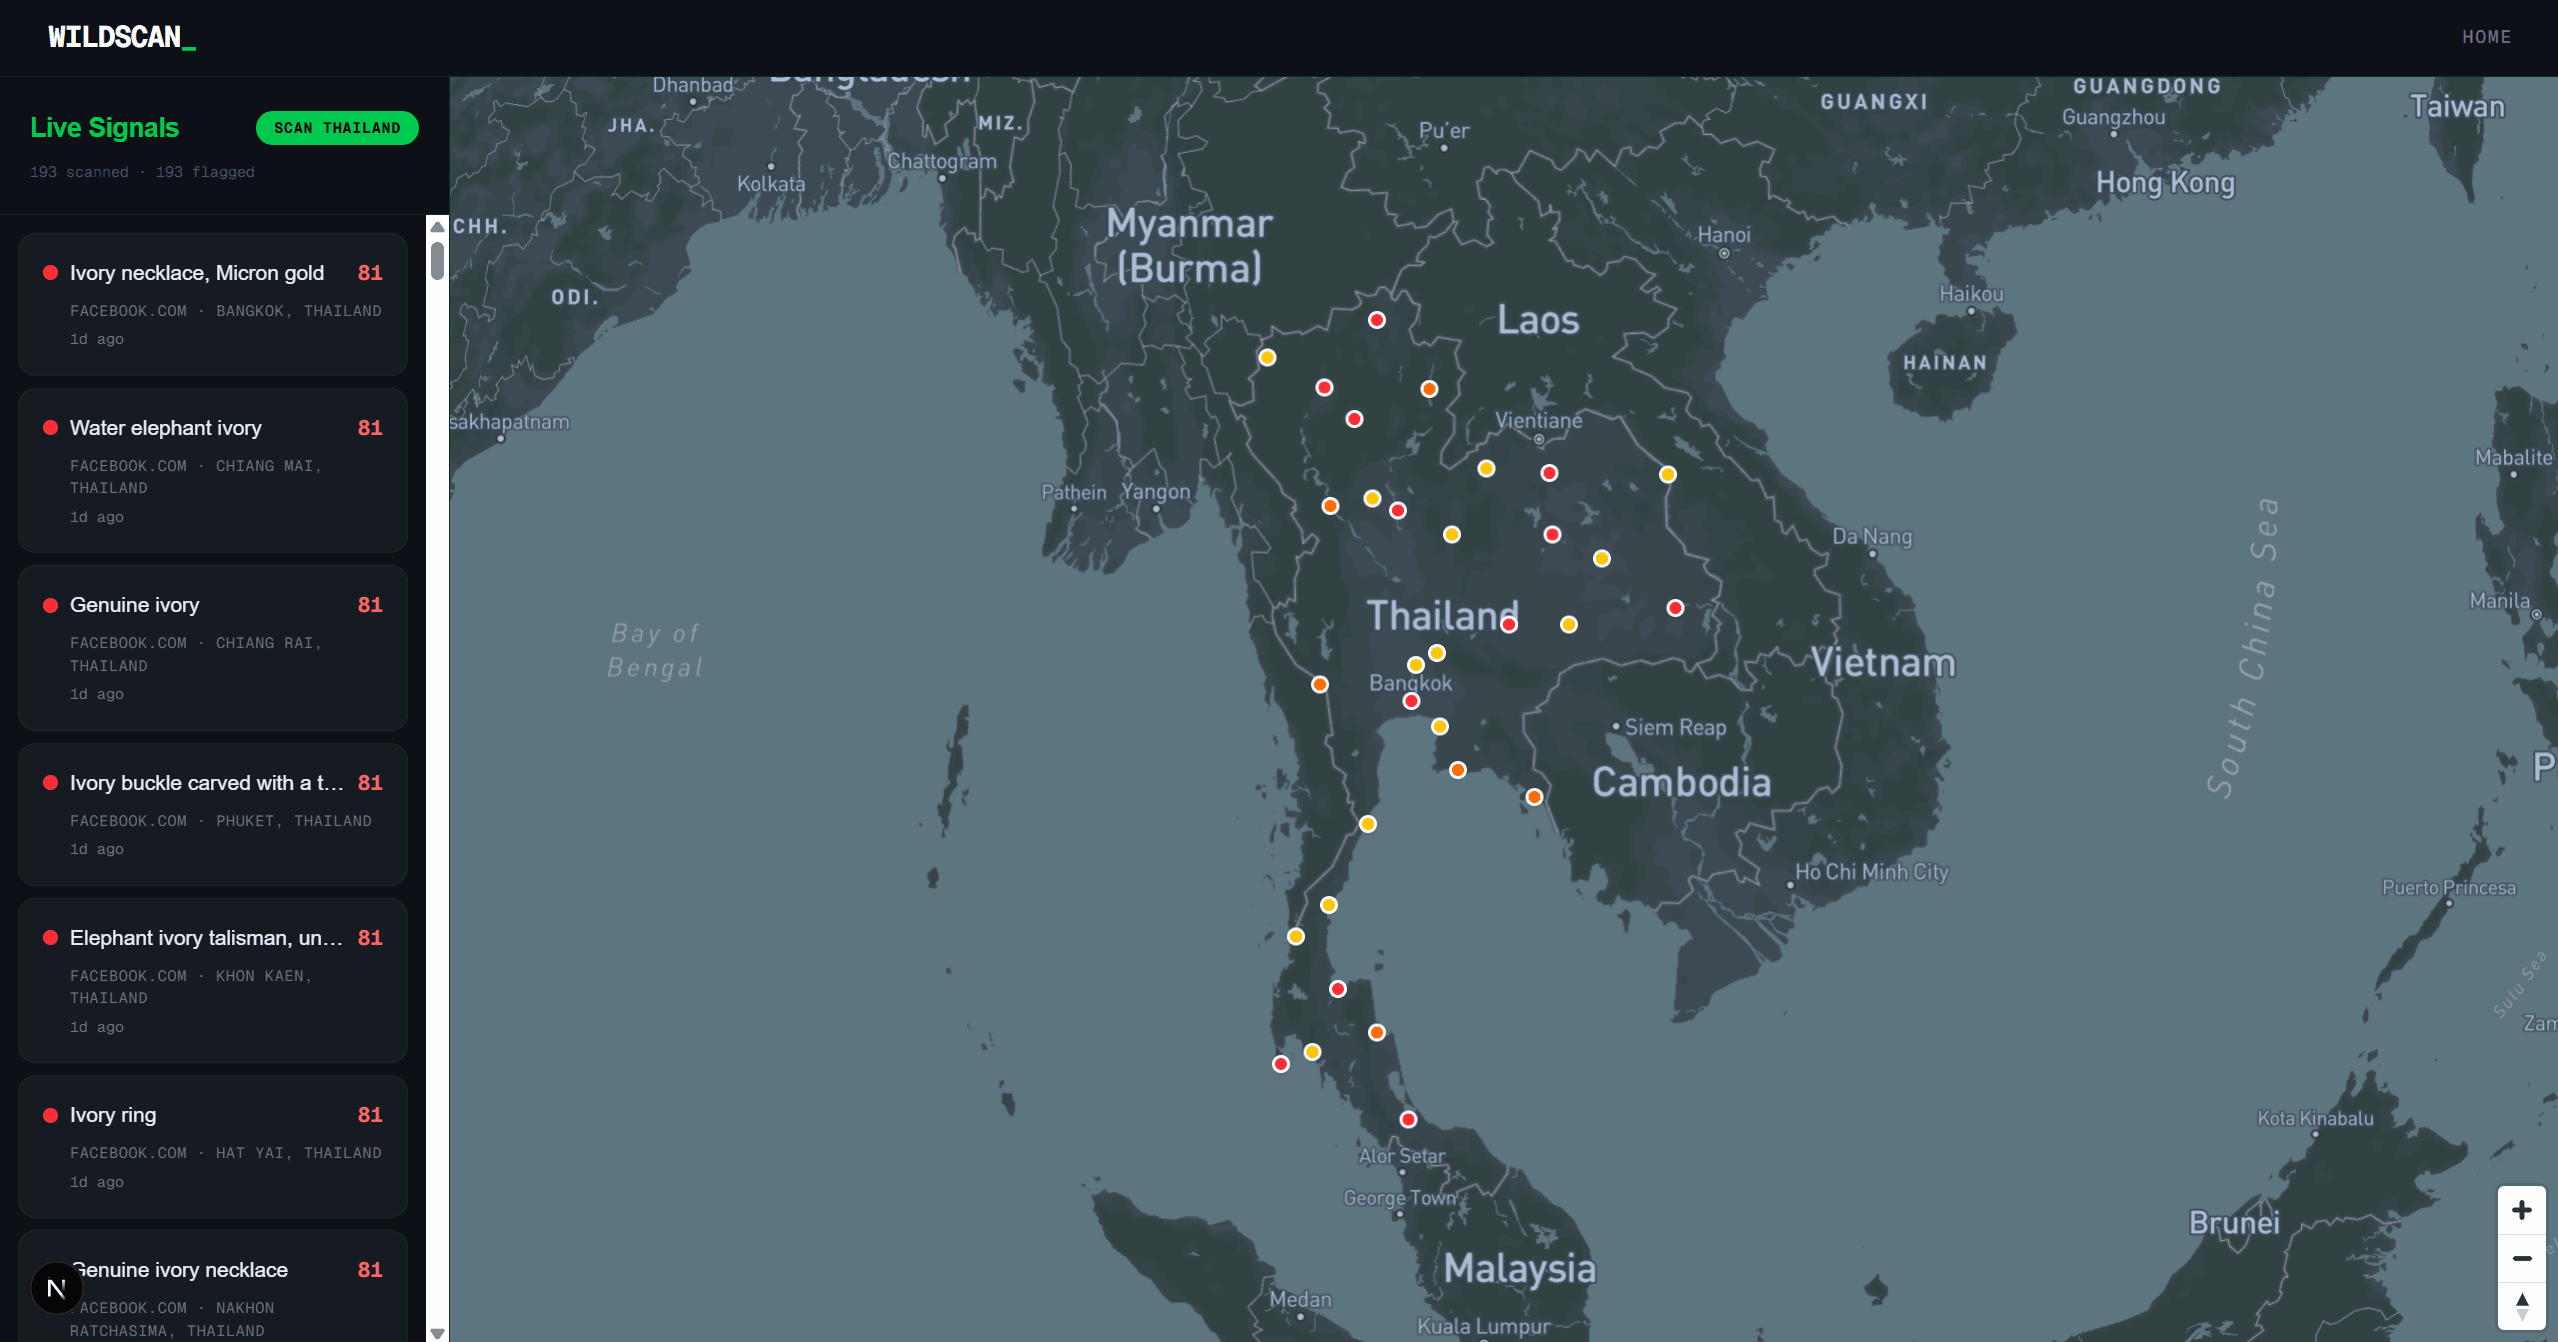The image size is (2558, 1342).
Task: Click the WILDSCAN_ logo
Action: [x=122, y=37]
